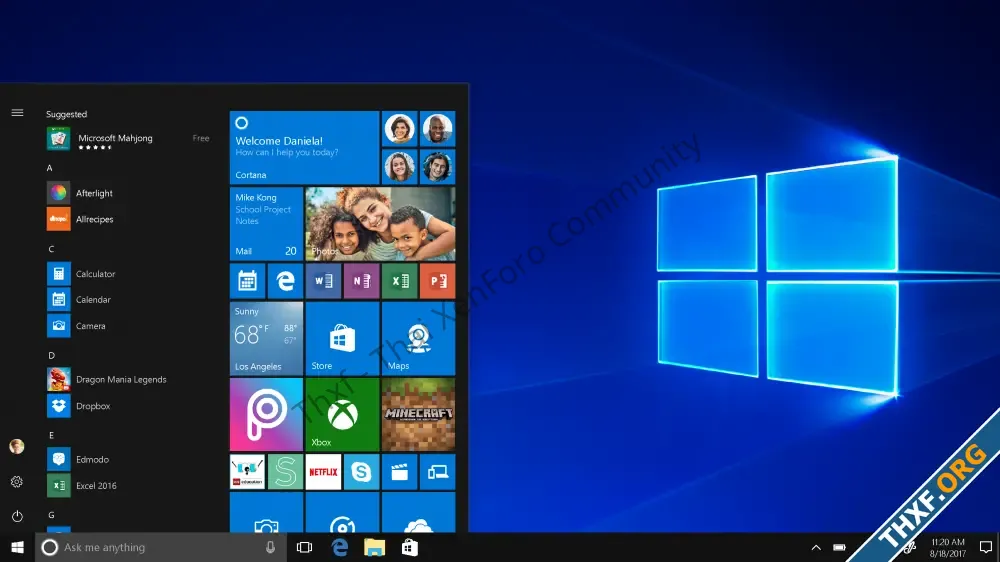Viewport: 1000px width, 562px height.
Task: Open the user account picture
Action: (x=17, y=447)
